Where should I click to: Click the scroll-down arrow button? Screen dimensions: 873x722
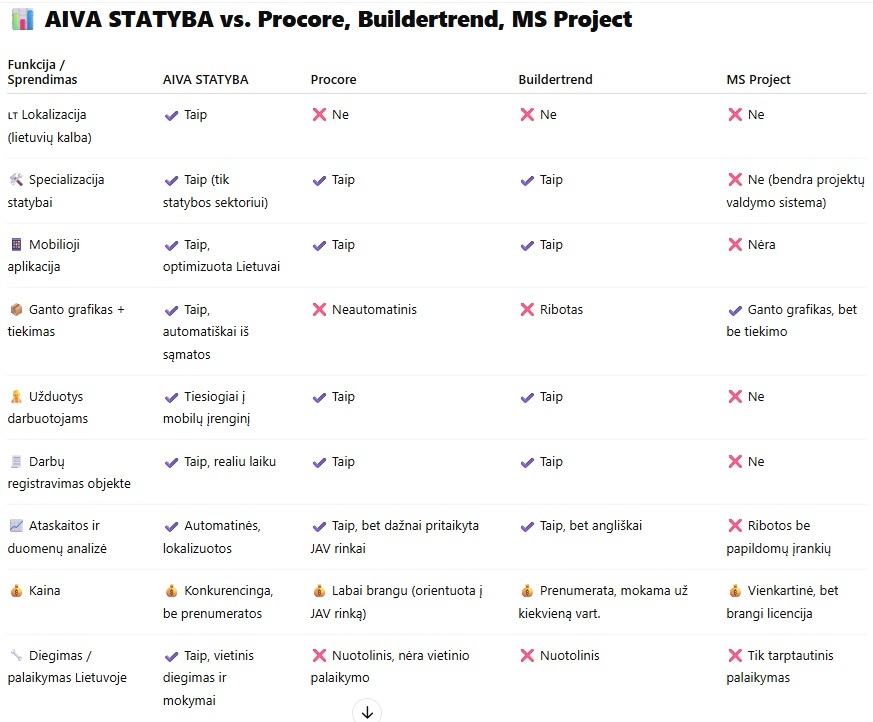(367, 711)
